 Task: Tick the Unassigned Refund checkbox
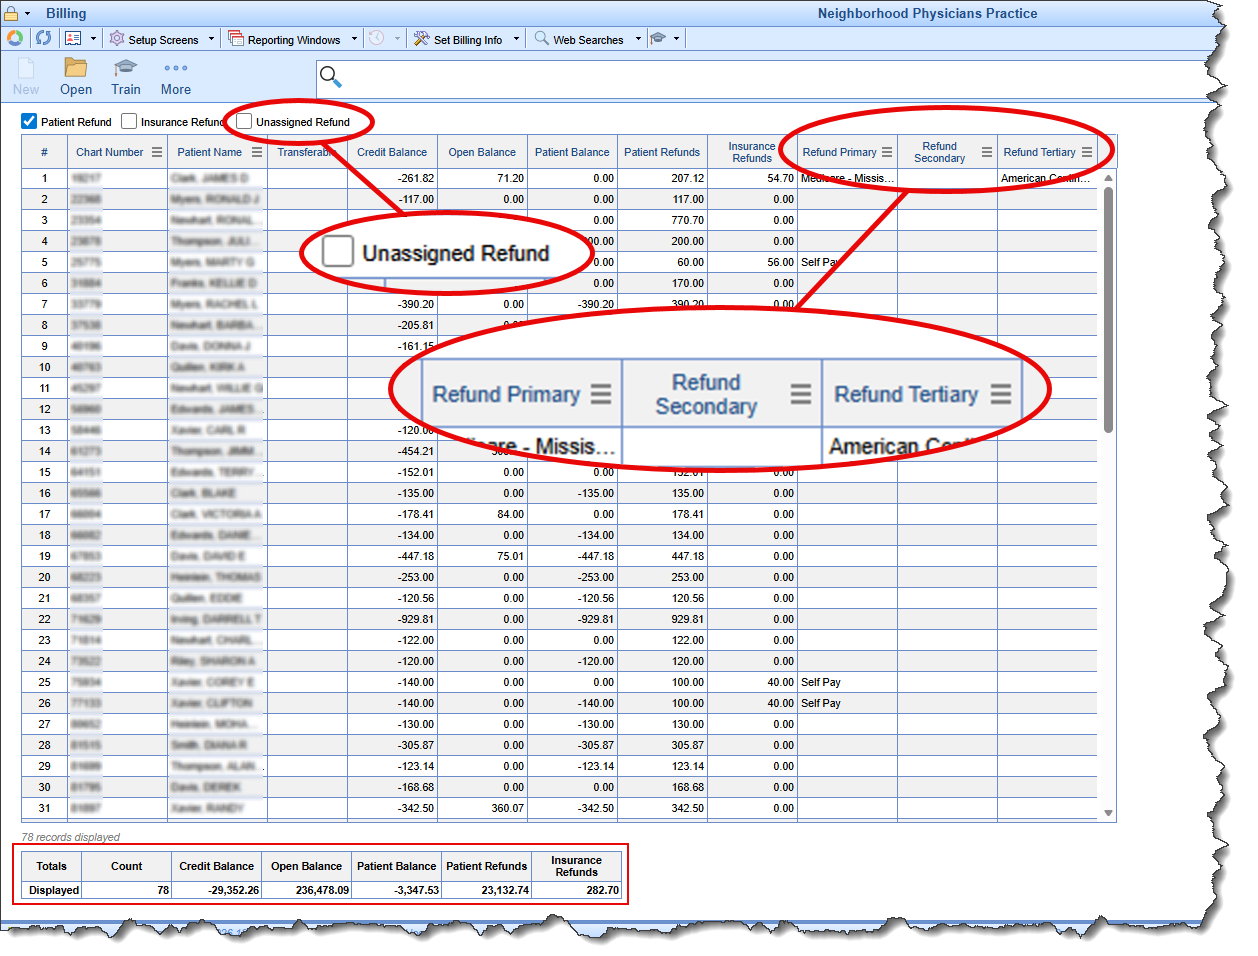(244, 121)
